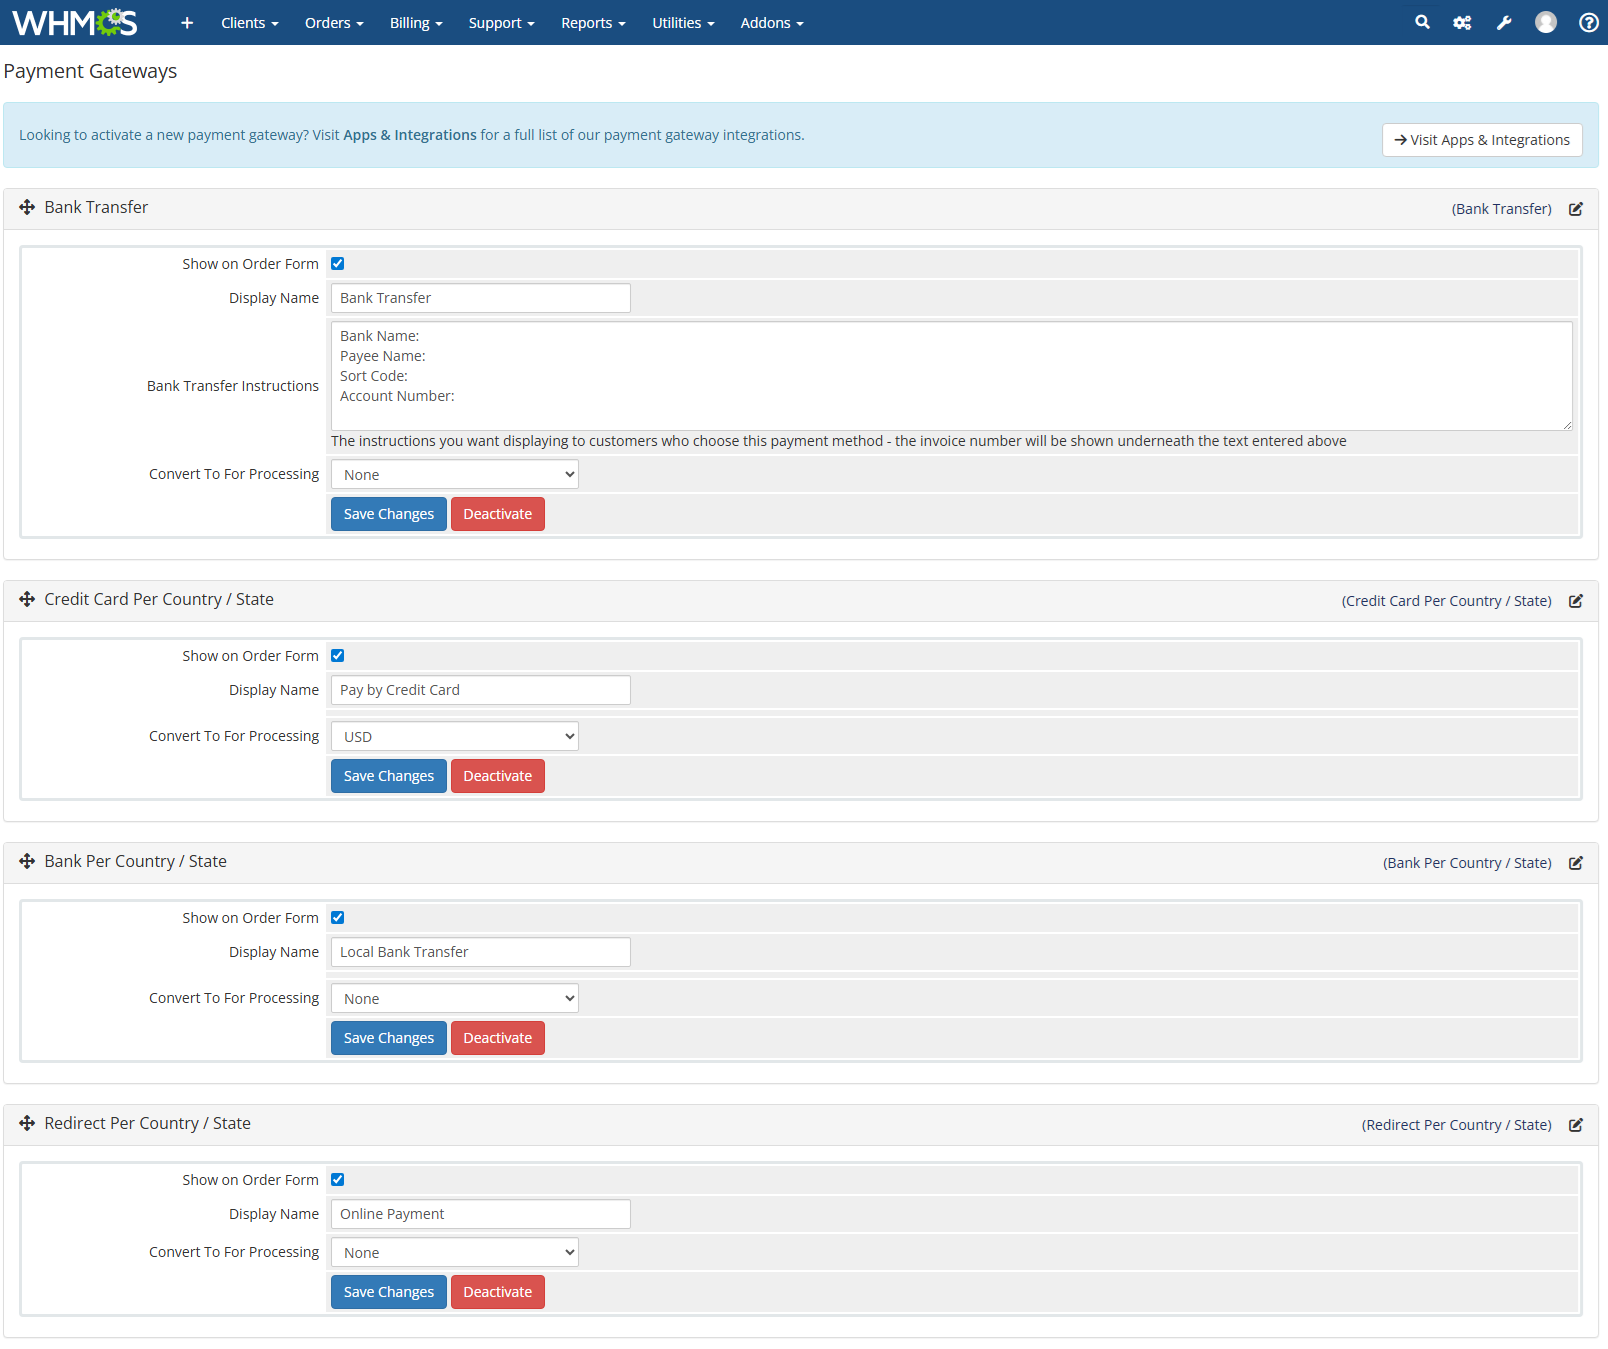Click the Visit Apps & Integrations button
The width and height of the screenshot is (1608, 1349).
[1482, 140]
